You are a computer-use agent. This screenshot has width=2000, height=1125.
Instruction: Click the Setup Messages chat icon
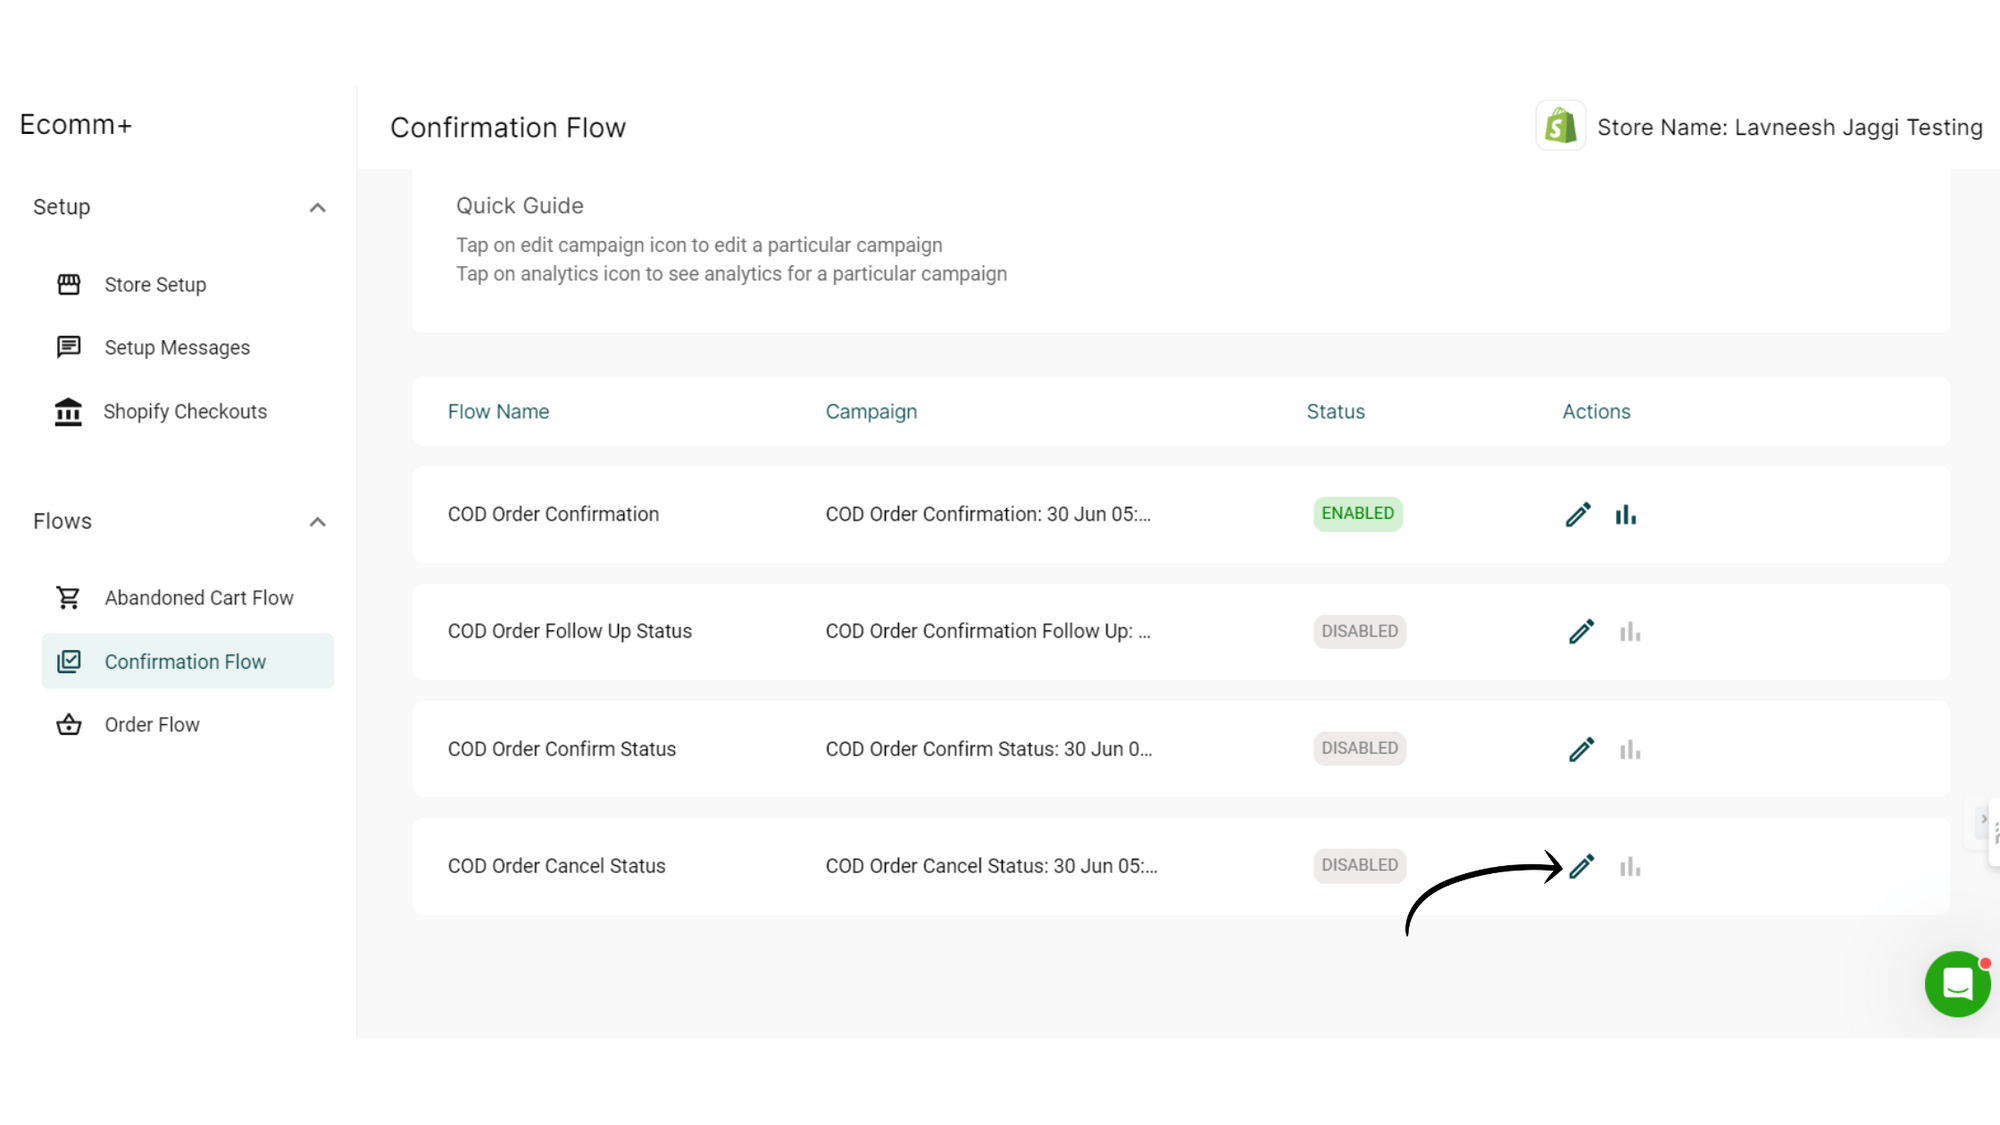pos(68,347)
